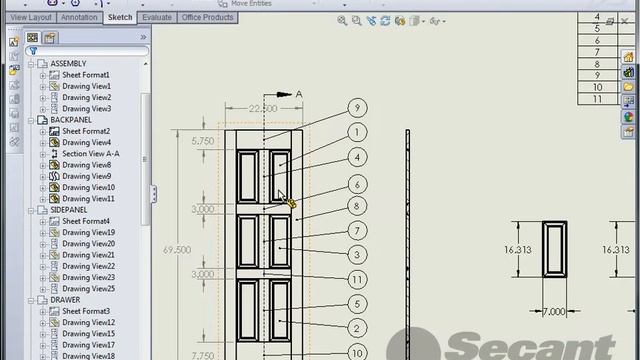Select SIDEPANEL sheet in tree
This screenshot has height=360, width=640.
(x=69, y=210)
